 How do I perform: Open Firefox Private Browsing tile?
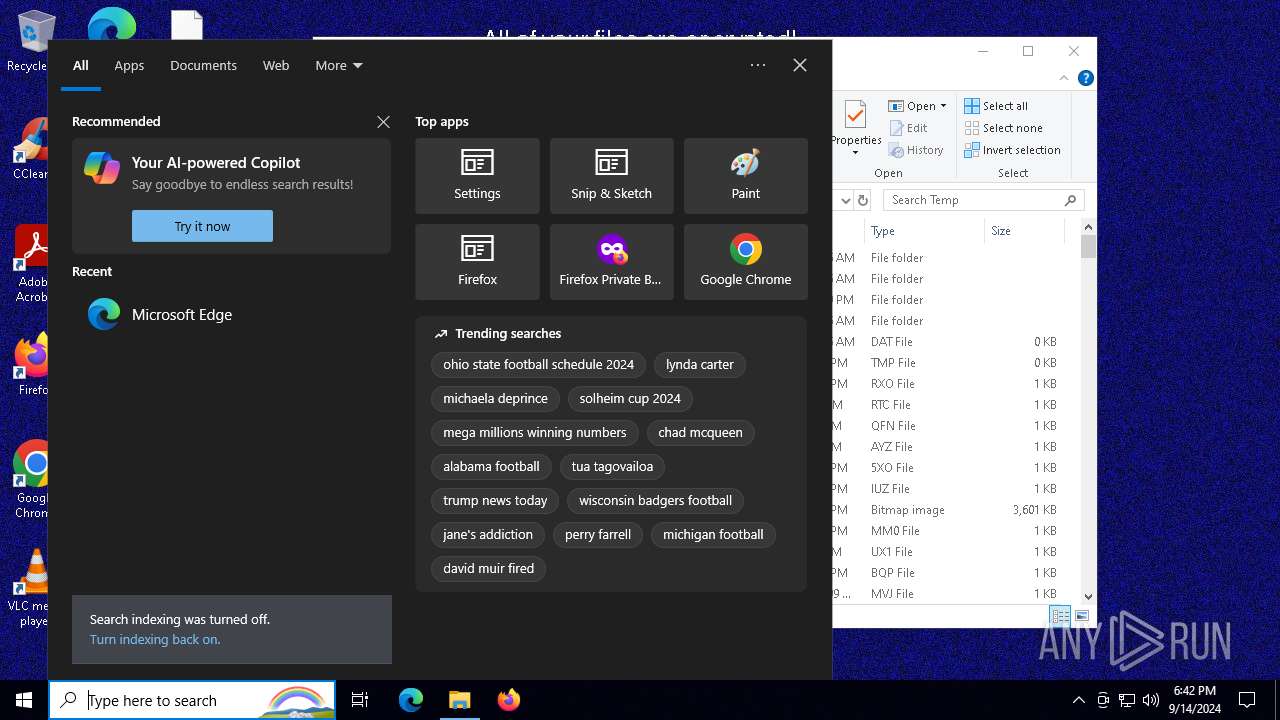coord(611,262)
